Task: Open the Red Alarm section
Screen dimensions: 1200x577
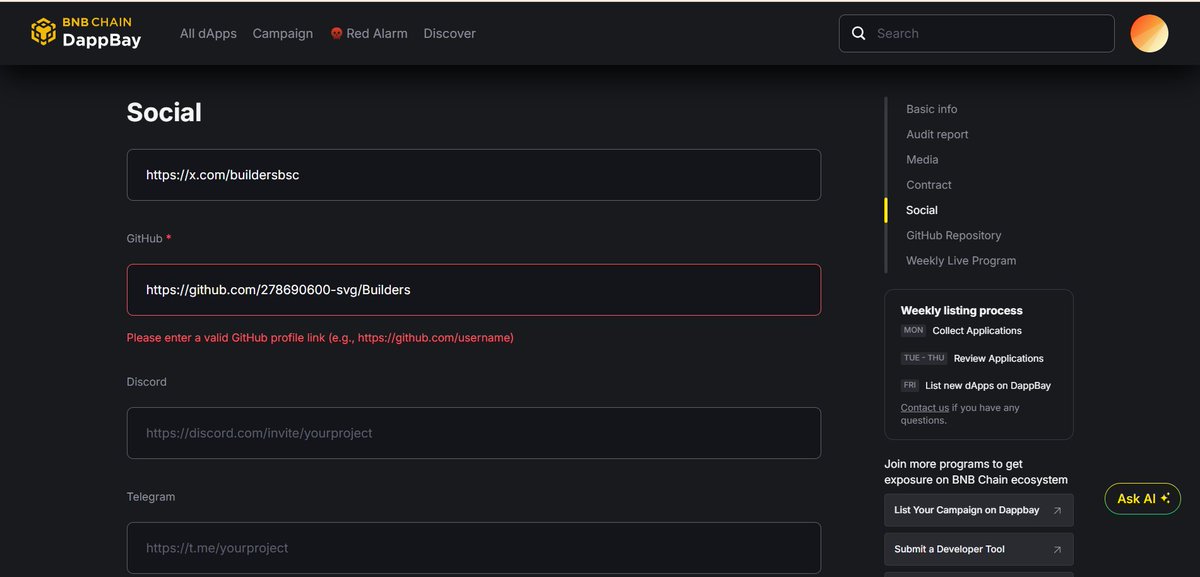Action: (369, 33)
